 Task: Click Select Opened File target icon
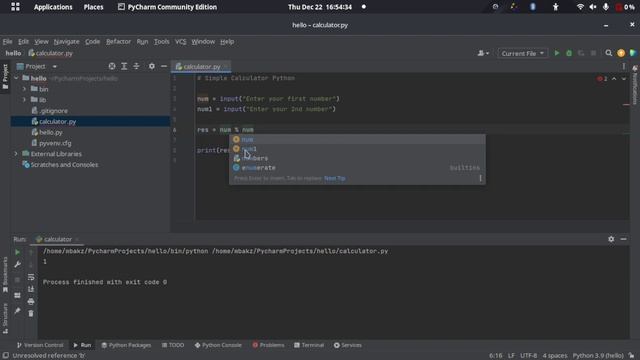(111, 66)
